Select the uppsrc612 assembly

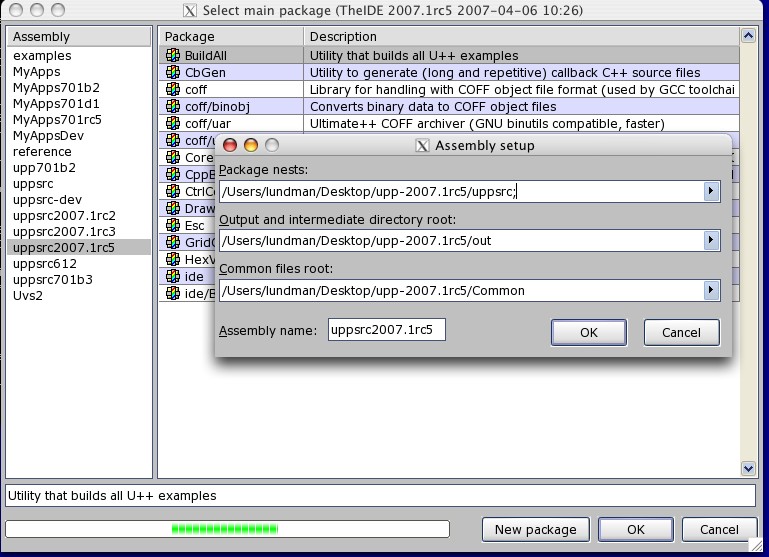pyautogui.click(x=45, y=264)
